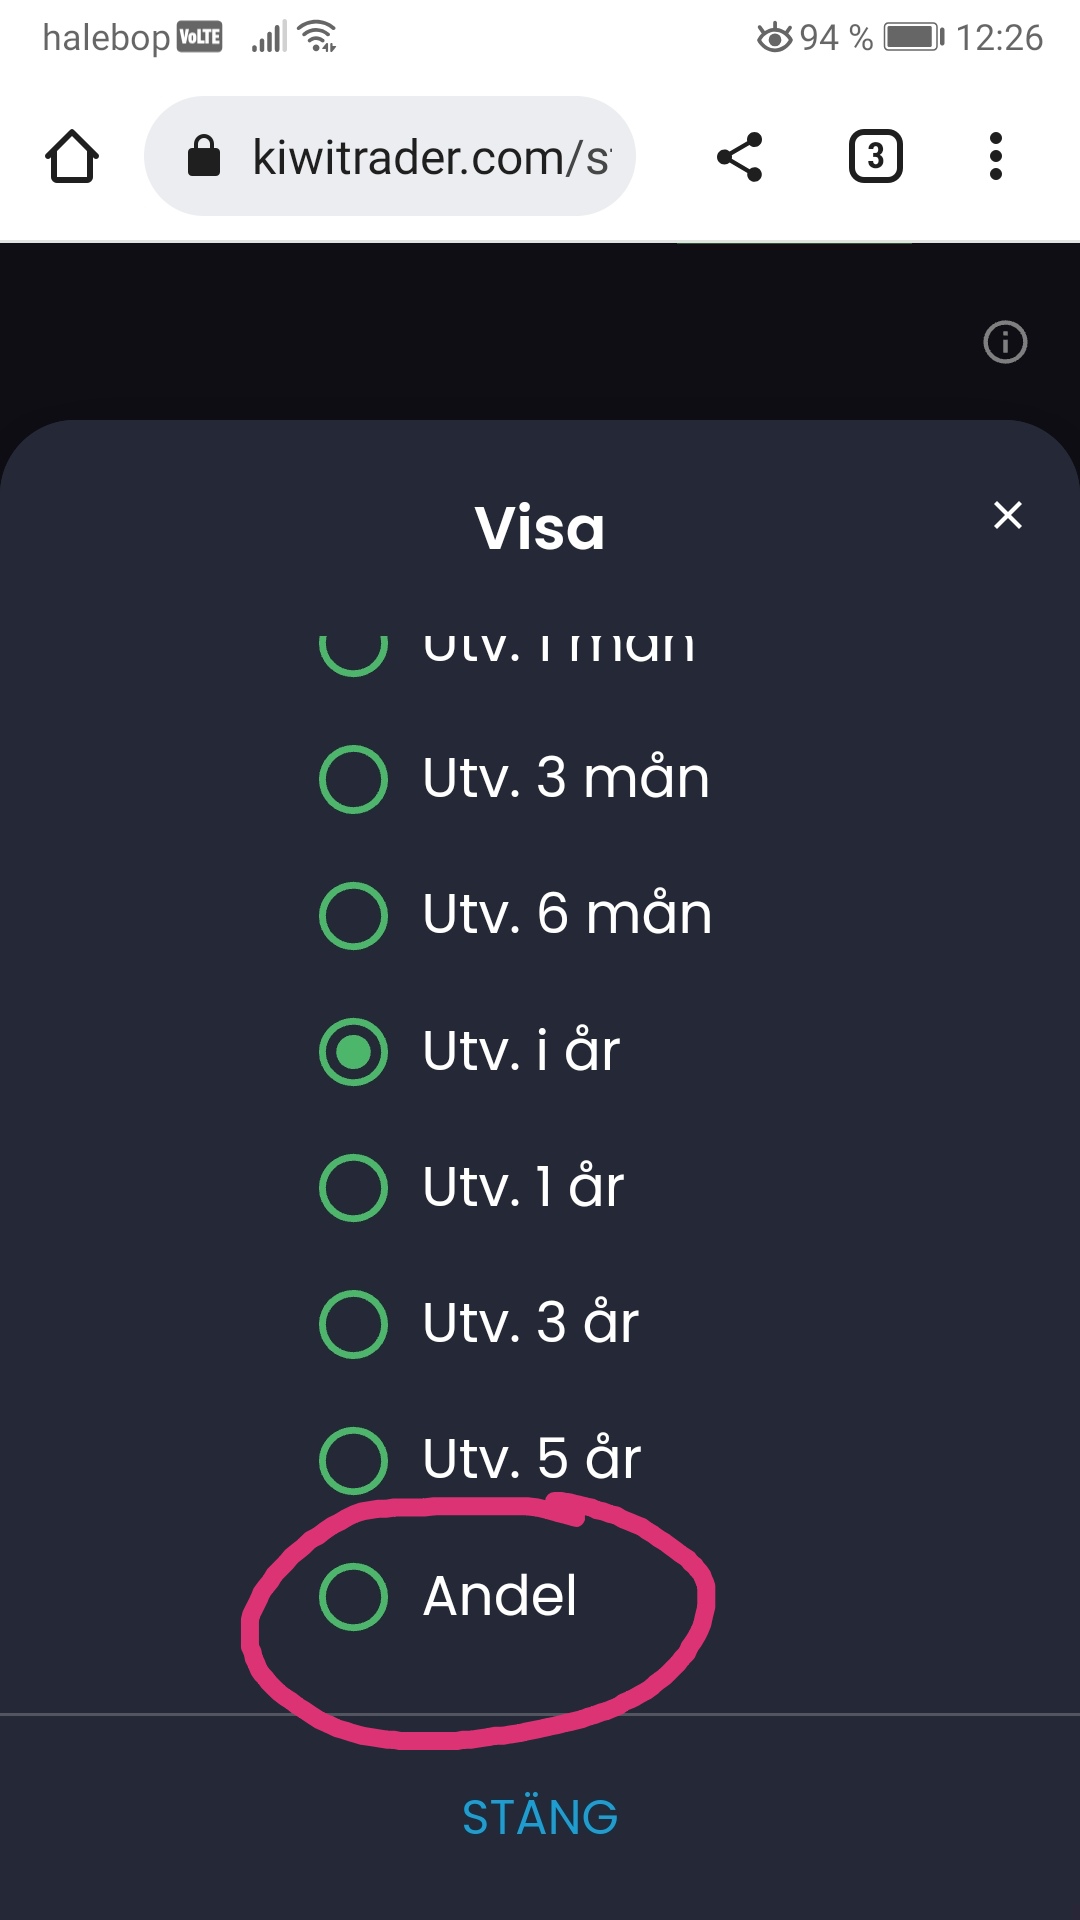The image size is (1080, 1920).
Task: Pick the 'Utv. 3 år' radio option
Action: coord(353,1323)
